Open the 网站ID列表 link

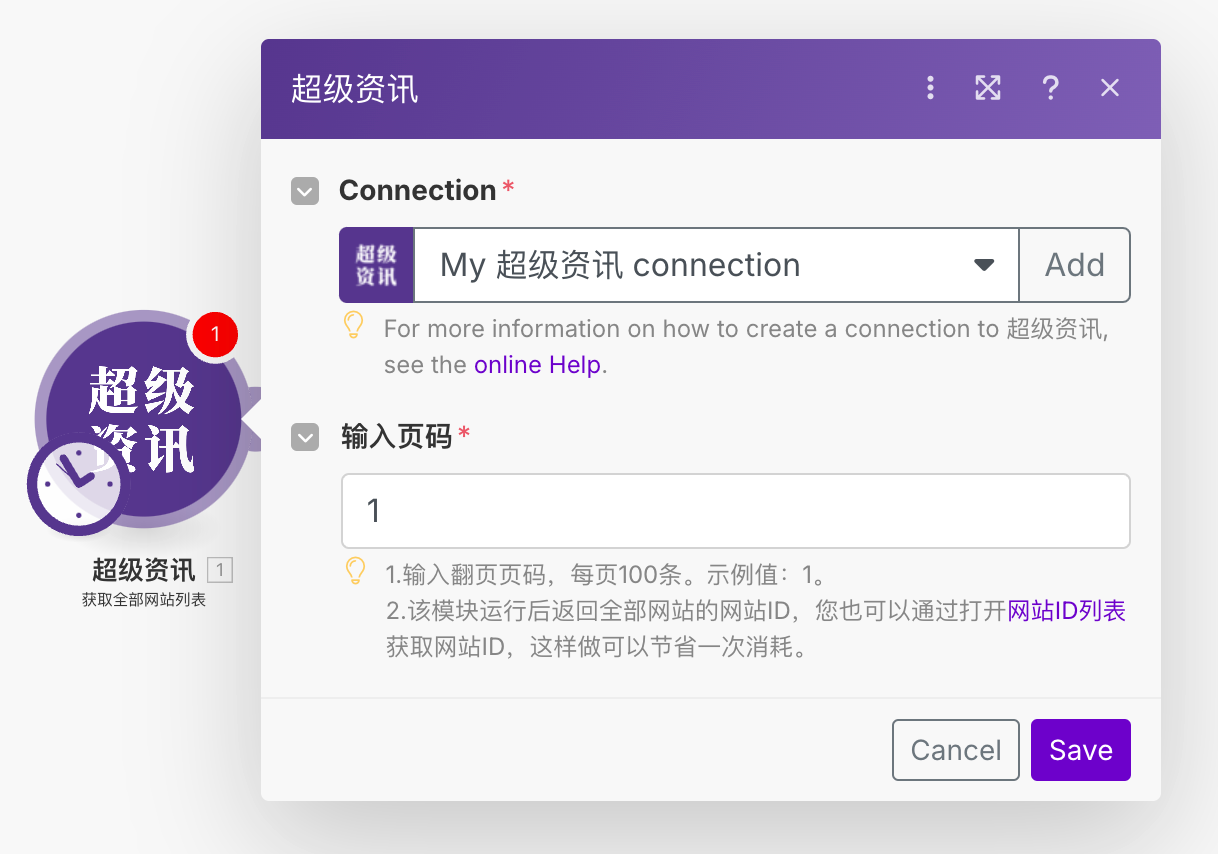(x=1066, y=611)
